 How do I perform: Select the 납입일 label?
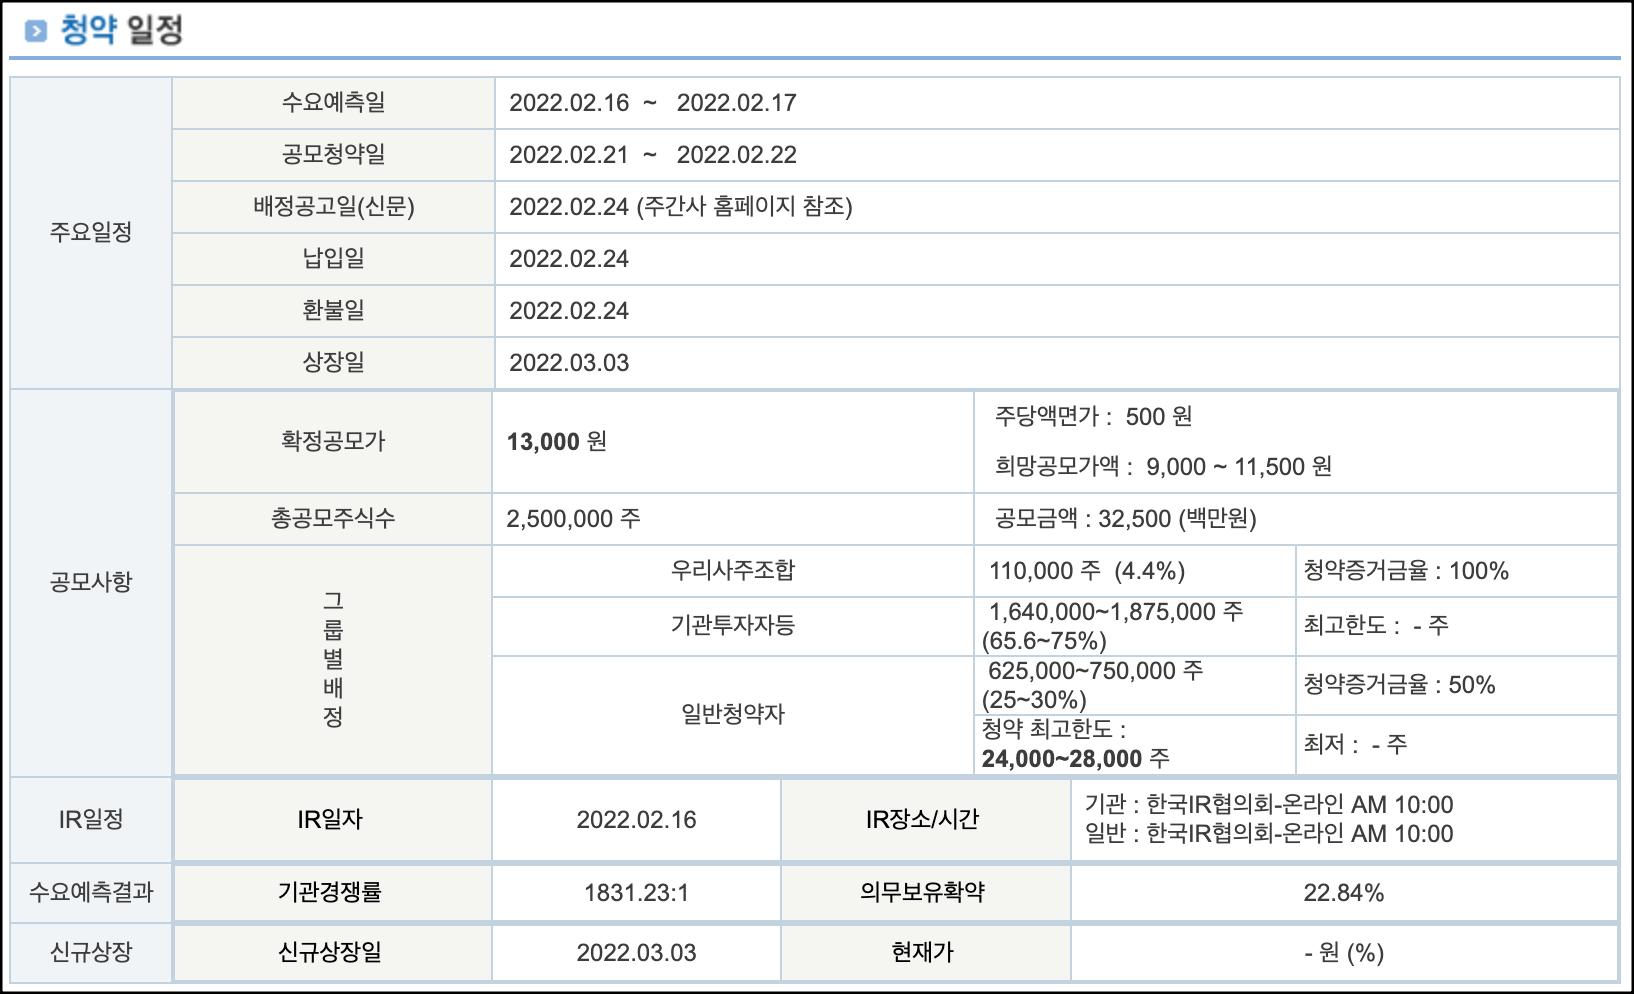coord(333,258)
